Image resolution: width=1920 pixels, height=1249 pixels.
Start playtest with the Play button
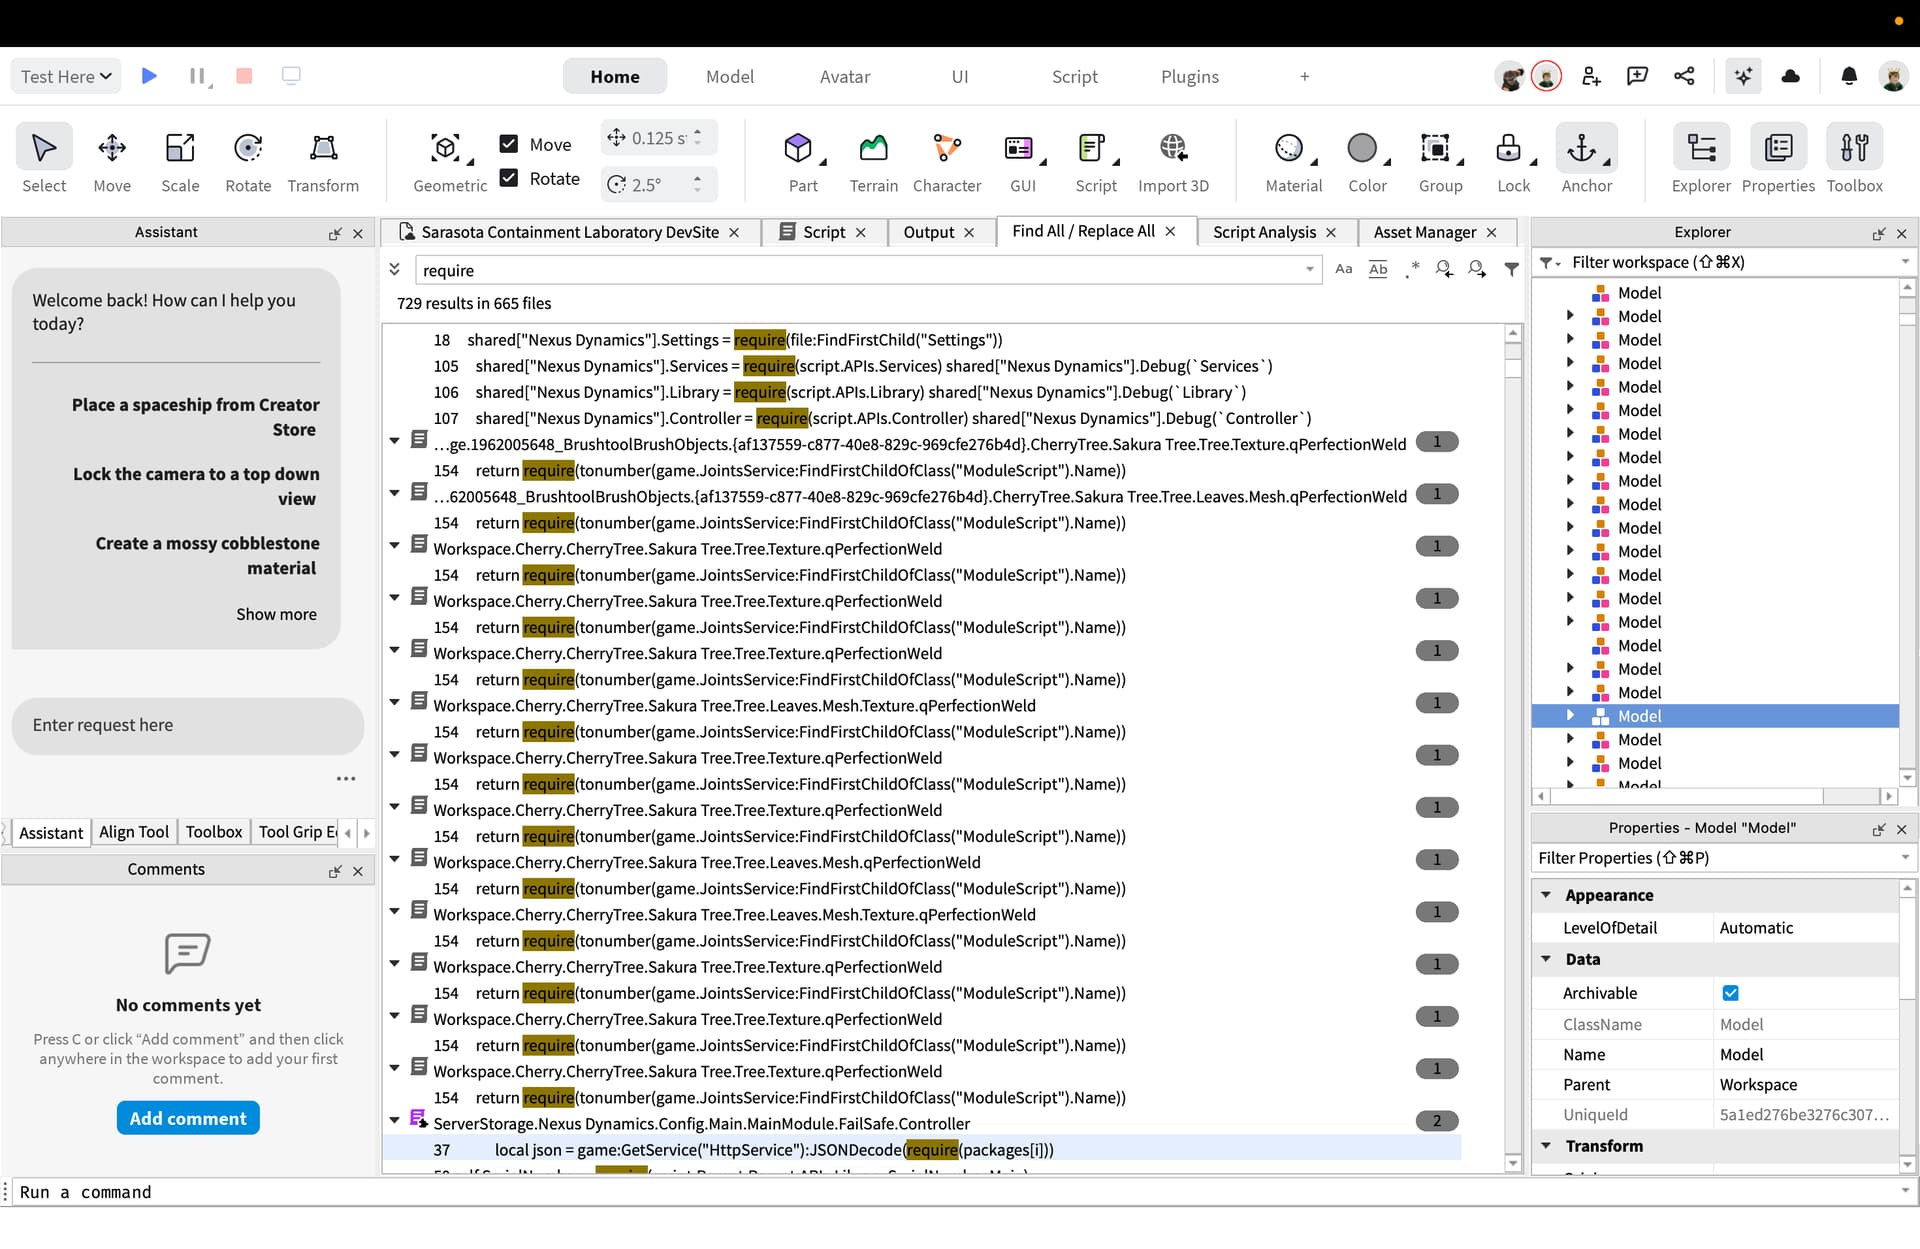[x=149, y=76]
